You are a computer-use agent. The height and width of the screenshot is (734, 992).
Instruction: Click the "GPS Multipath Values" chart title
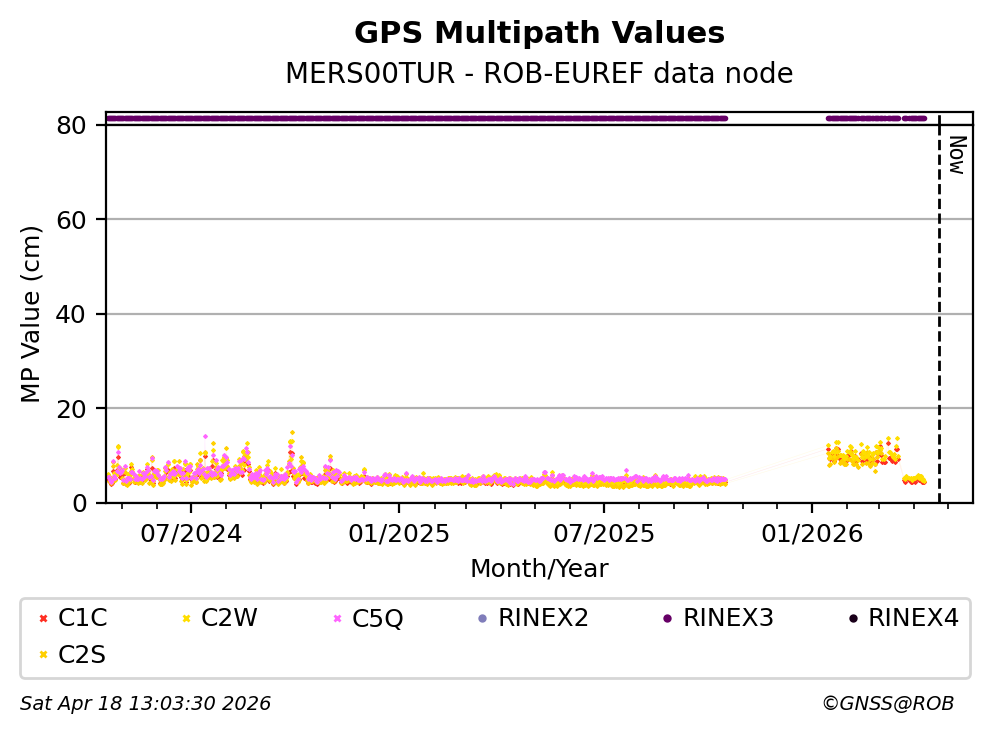pos(539,33)
